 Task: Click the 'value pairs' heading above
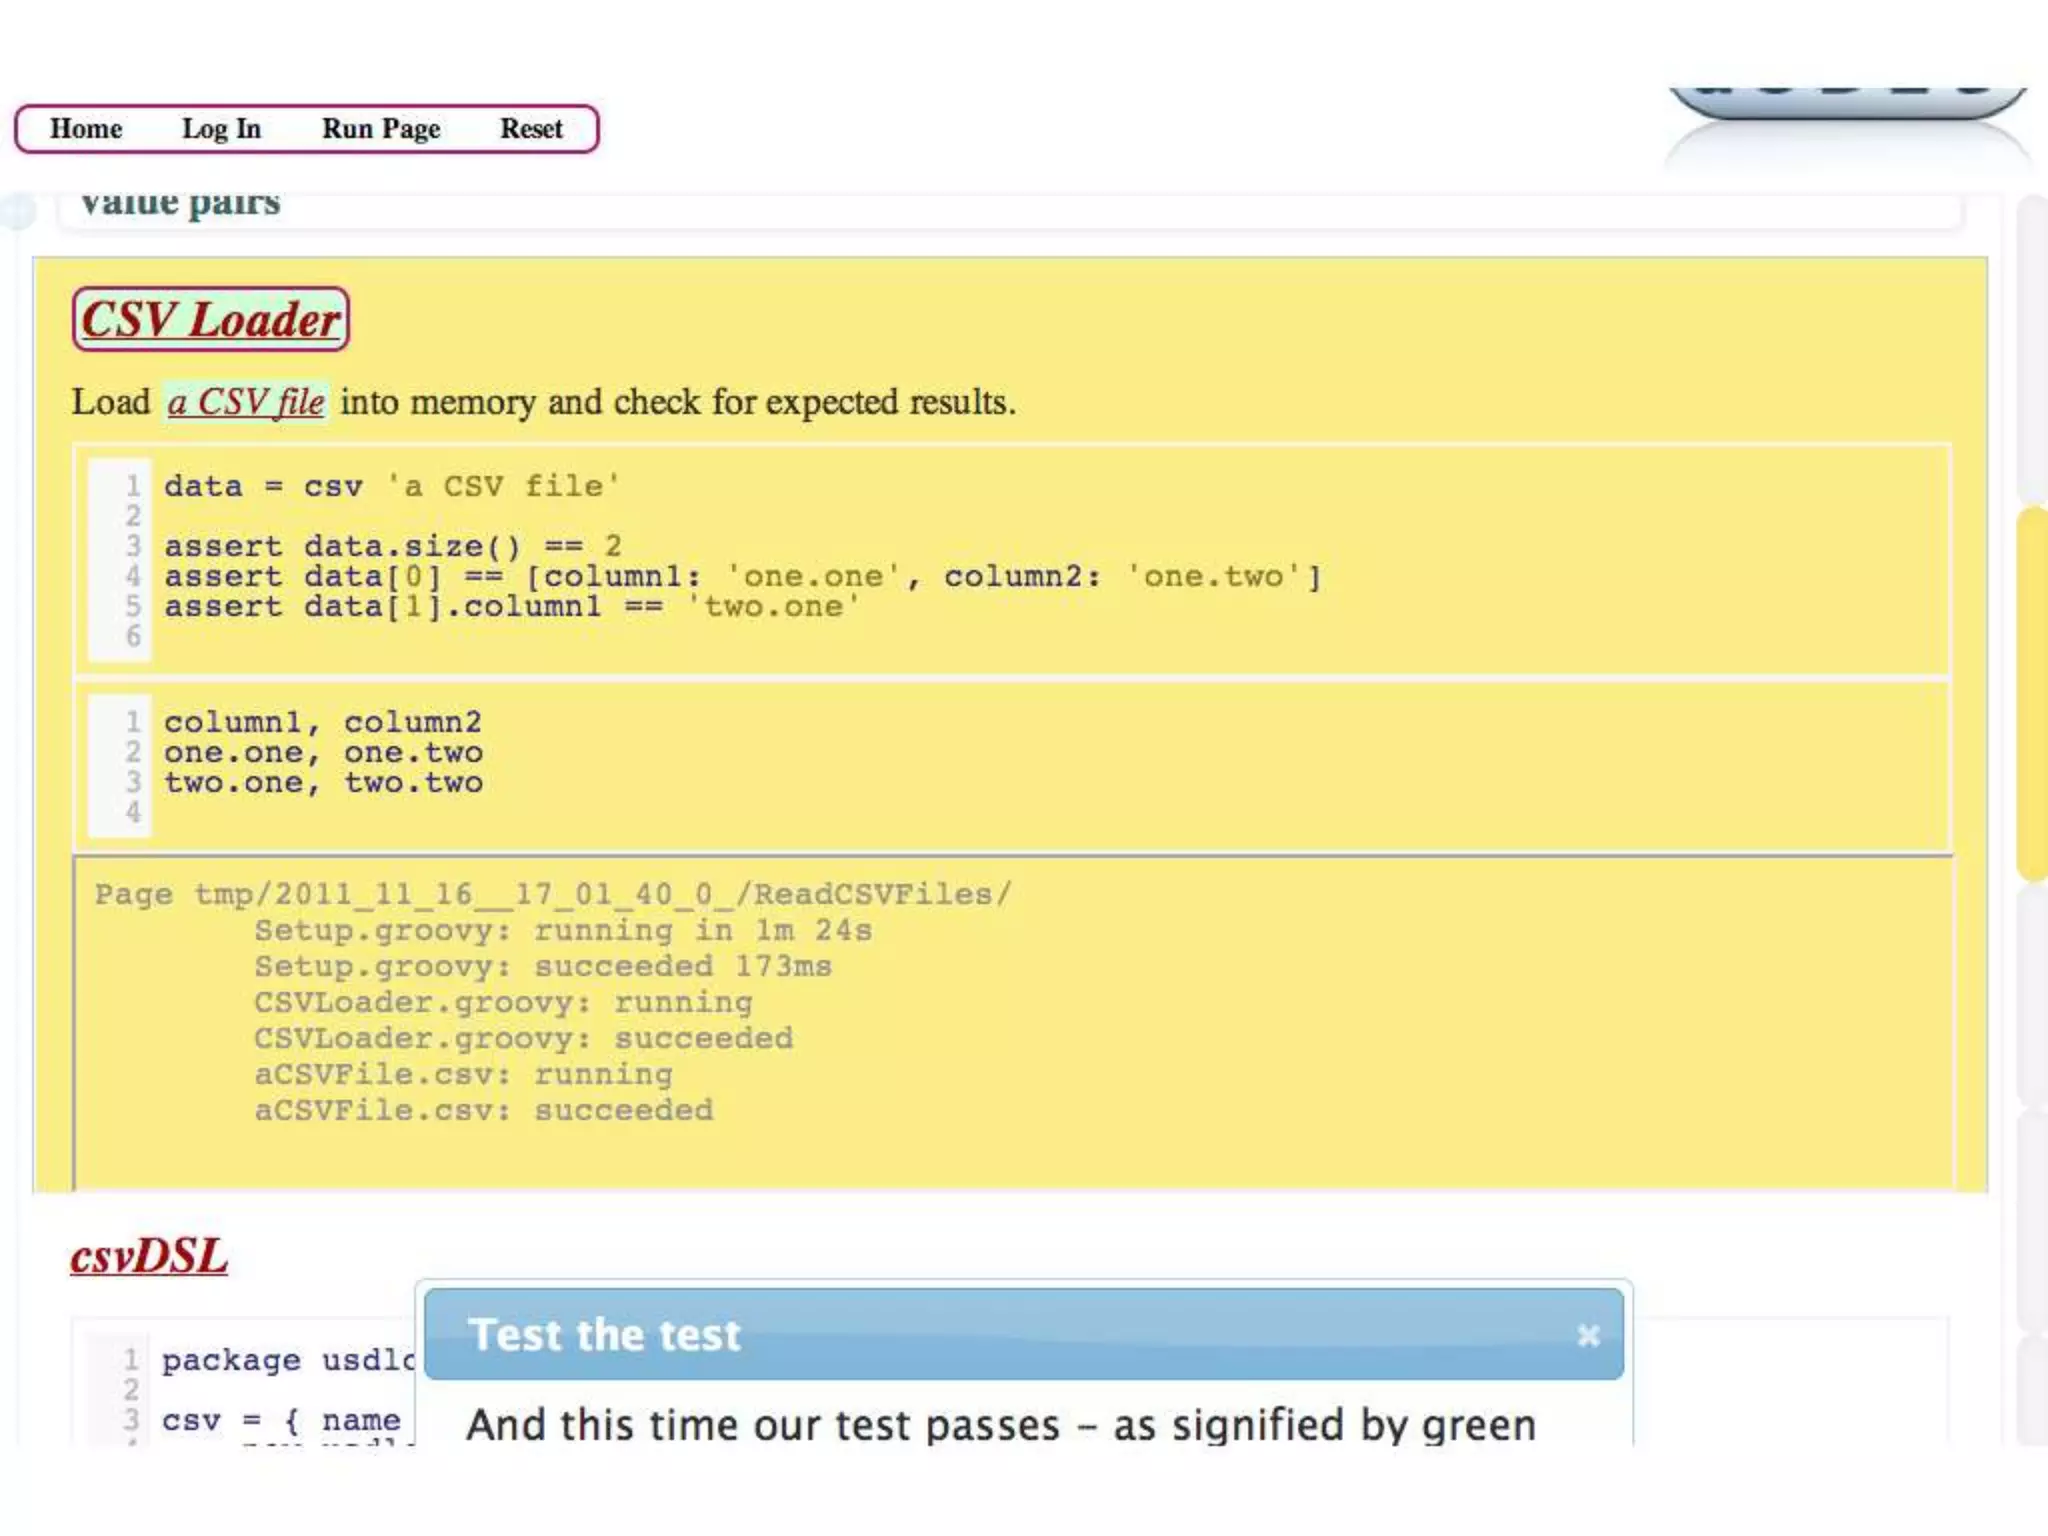(180, 203)
